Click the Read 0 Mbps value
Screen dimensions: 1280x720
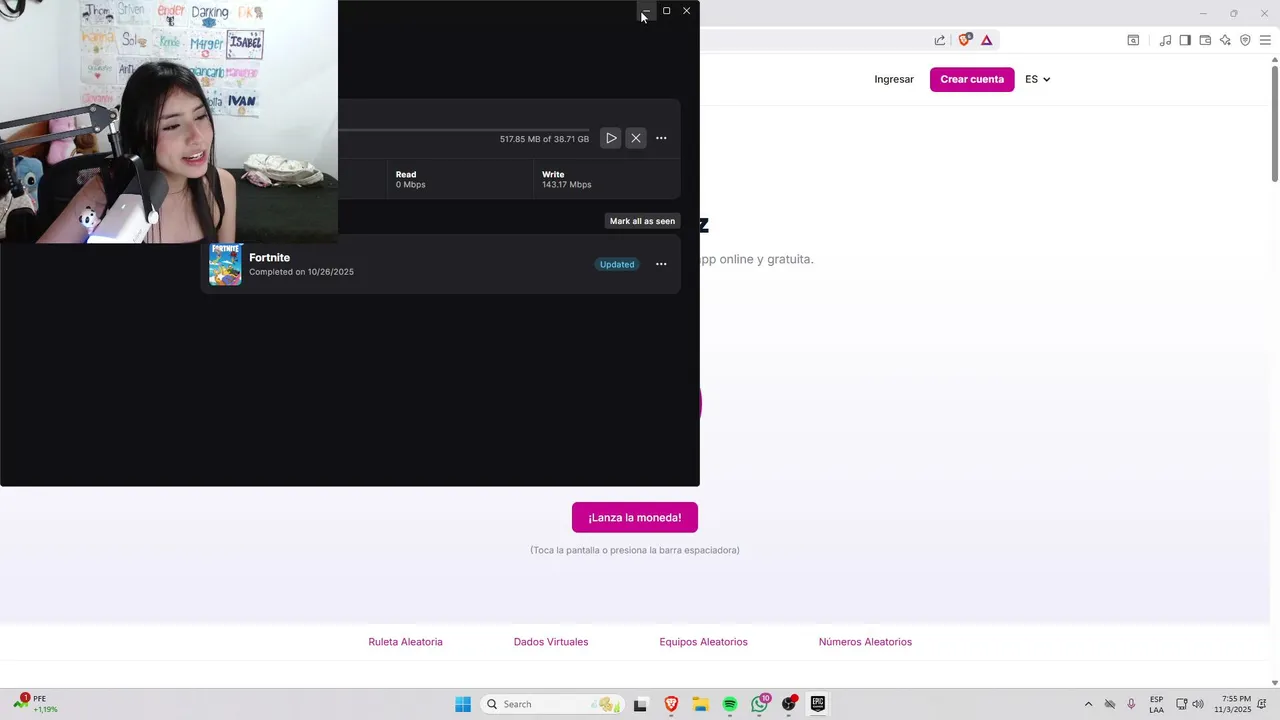410,185
